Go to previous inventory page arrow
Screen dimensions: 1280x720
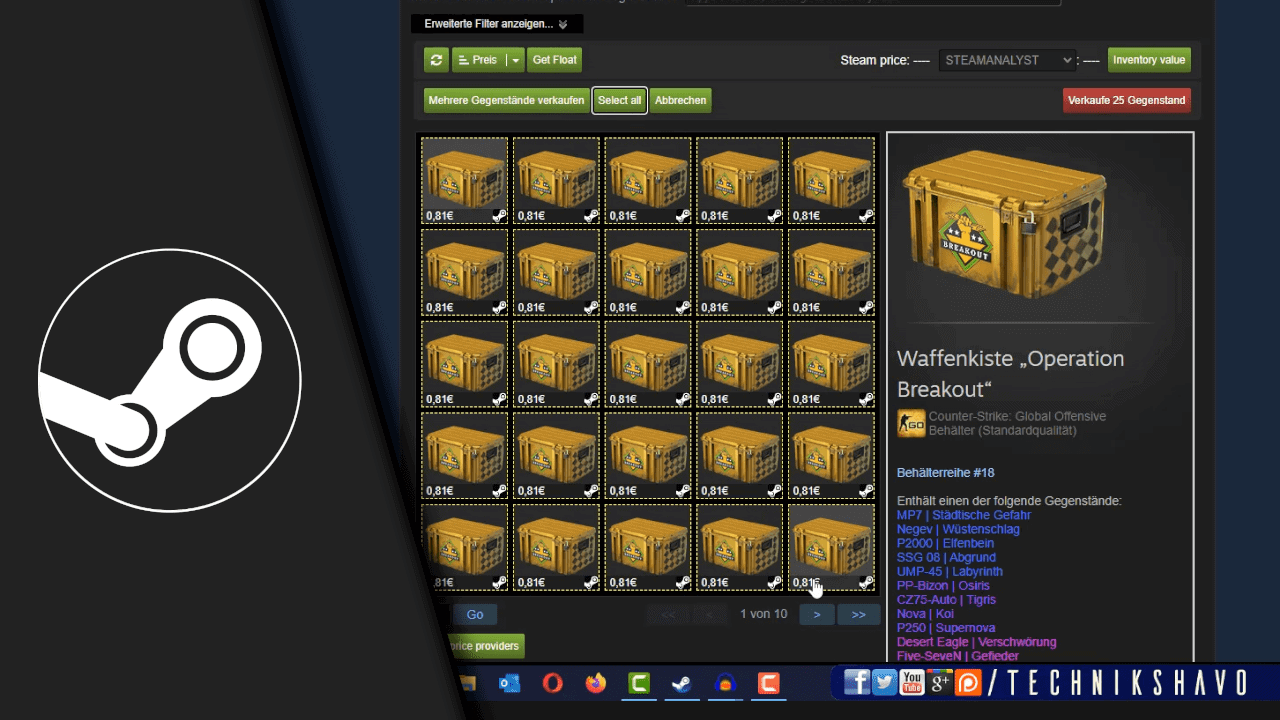tap(710, 614)
